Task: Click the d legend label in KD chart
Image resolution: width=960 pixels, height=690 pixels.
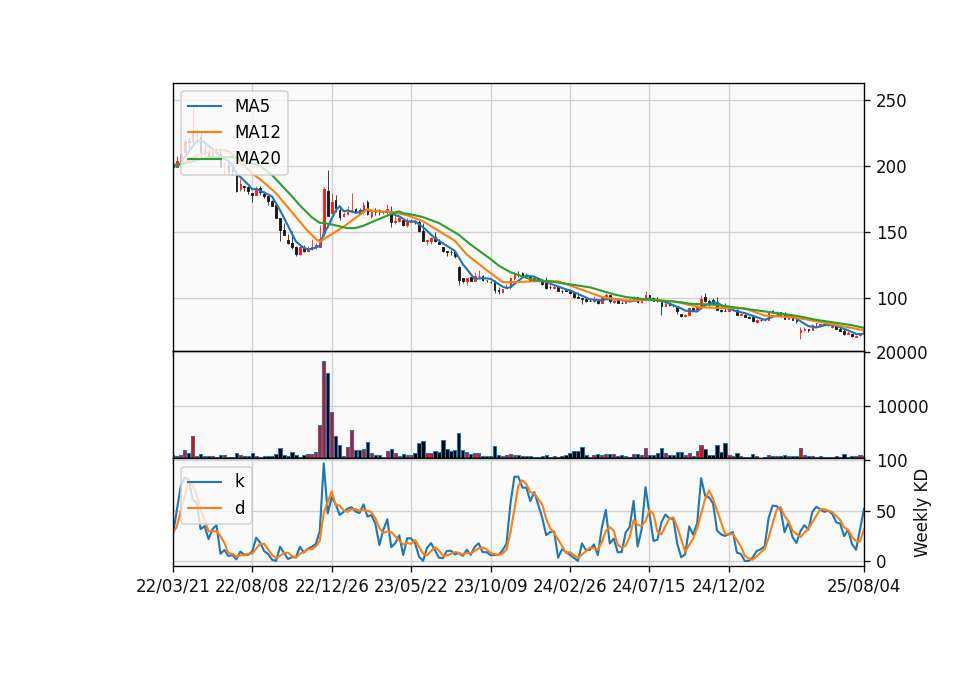Action: tap(239, 508)
